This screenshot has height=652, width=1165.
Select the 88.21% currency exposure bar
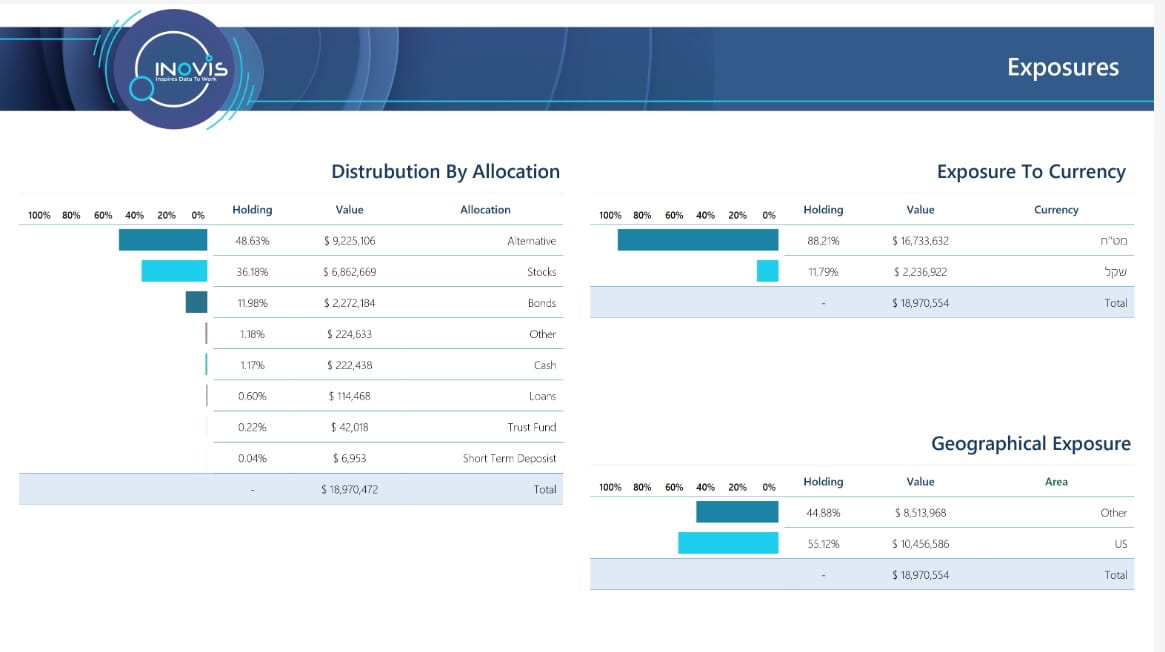(x=697, y=240)
